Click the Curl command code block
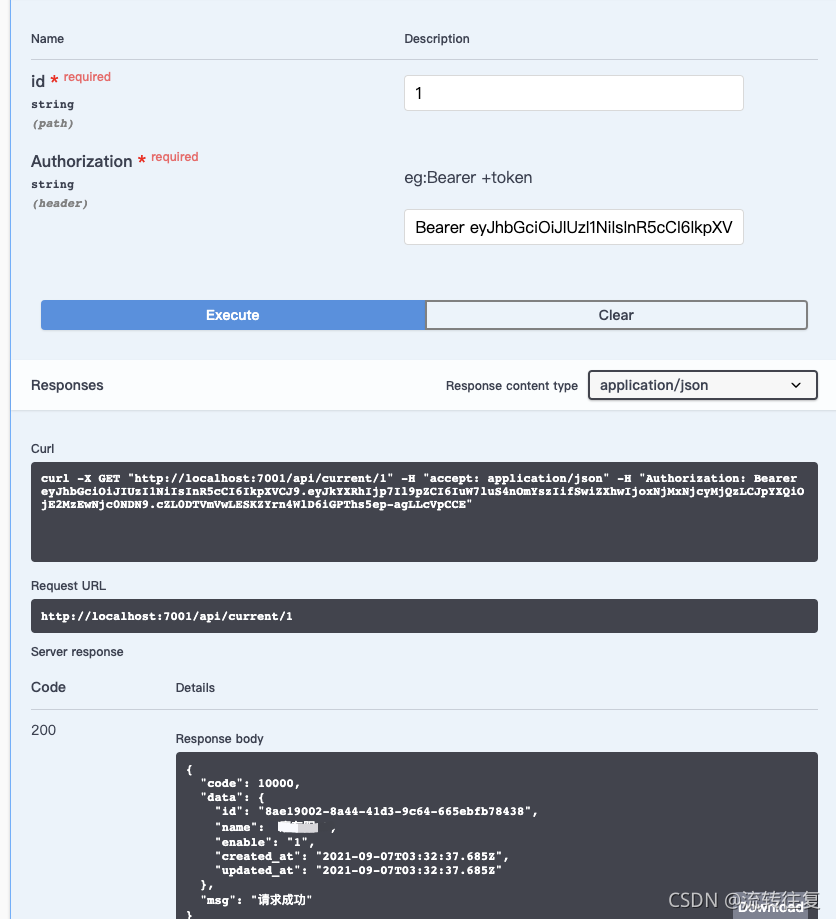This screenshot has width=836, height=919. (424, 512)
